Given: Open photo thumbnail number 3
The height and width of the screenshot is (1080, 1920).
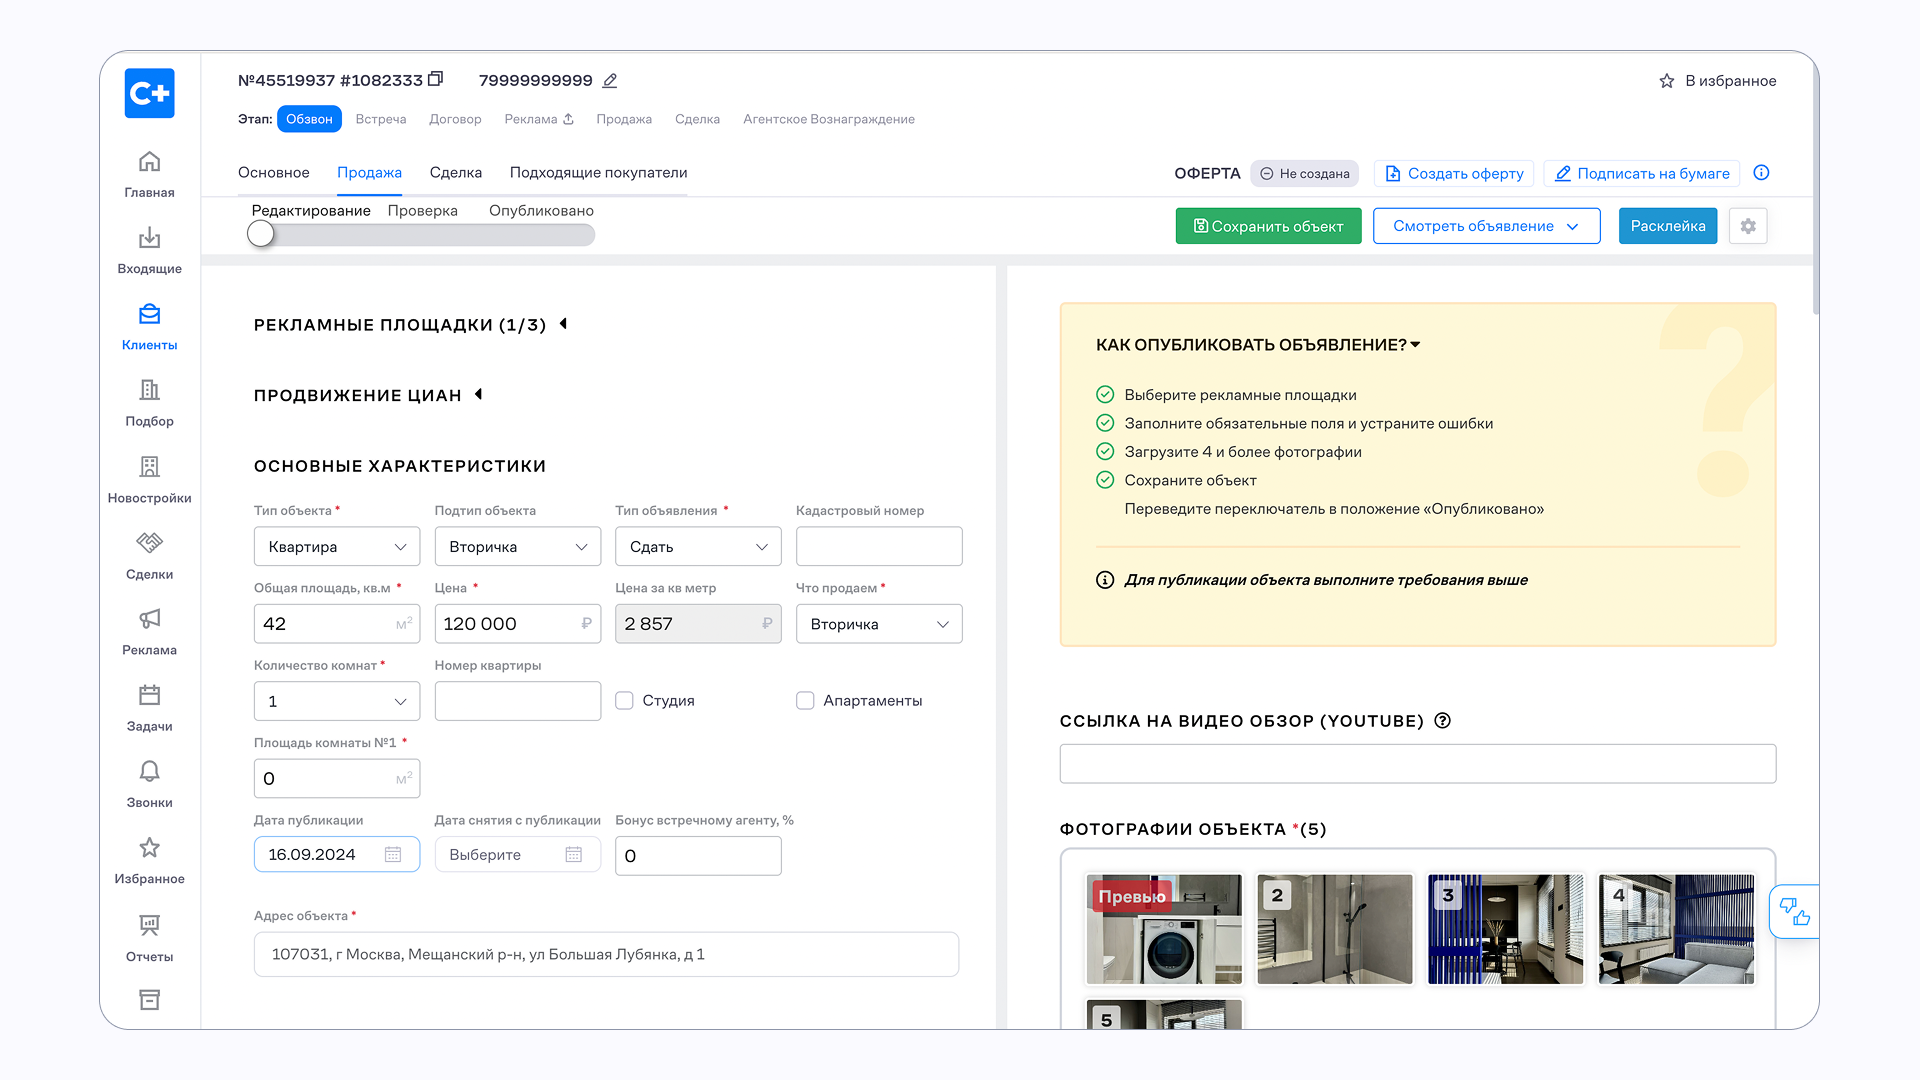Looking at the screenshot, I should 1505,929.
